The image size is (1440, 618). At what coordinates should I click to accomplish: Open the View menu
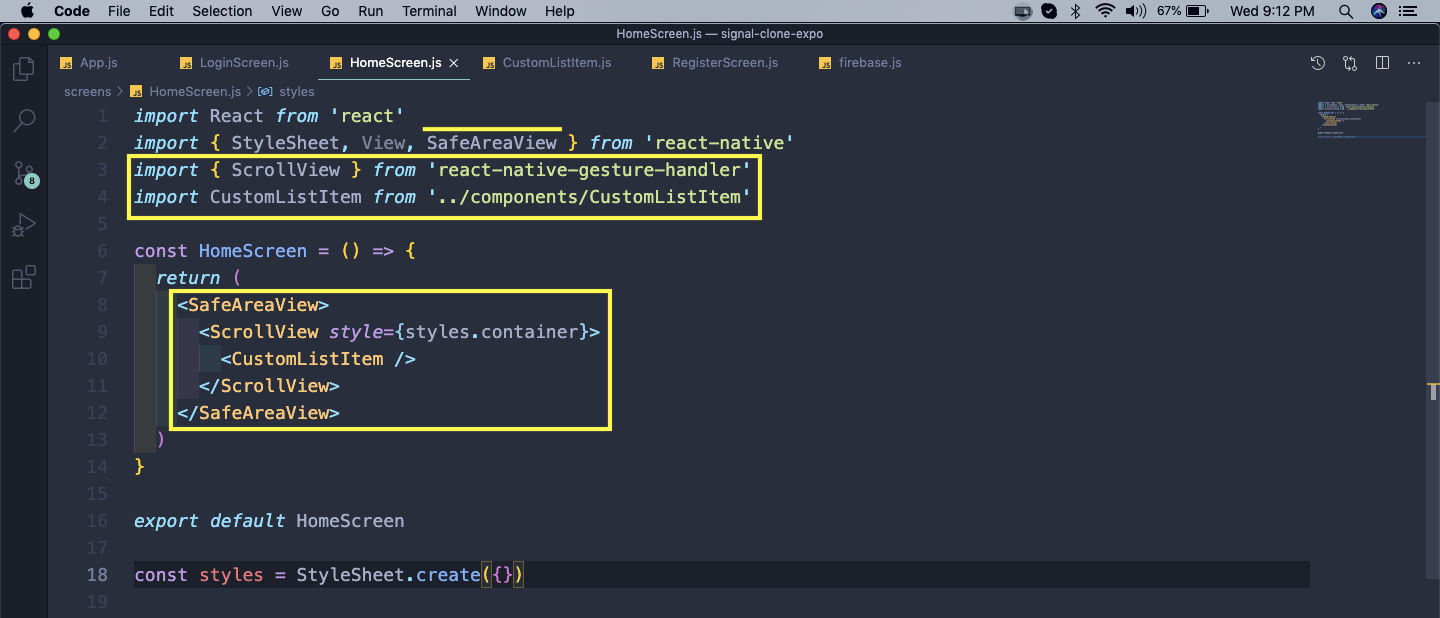click(x=287, y=11)
